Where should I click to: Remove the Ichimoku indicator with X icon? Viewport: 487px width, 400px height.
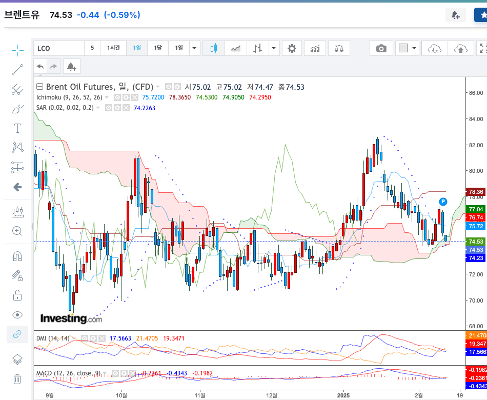(134, 97)
